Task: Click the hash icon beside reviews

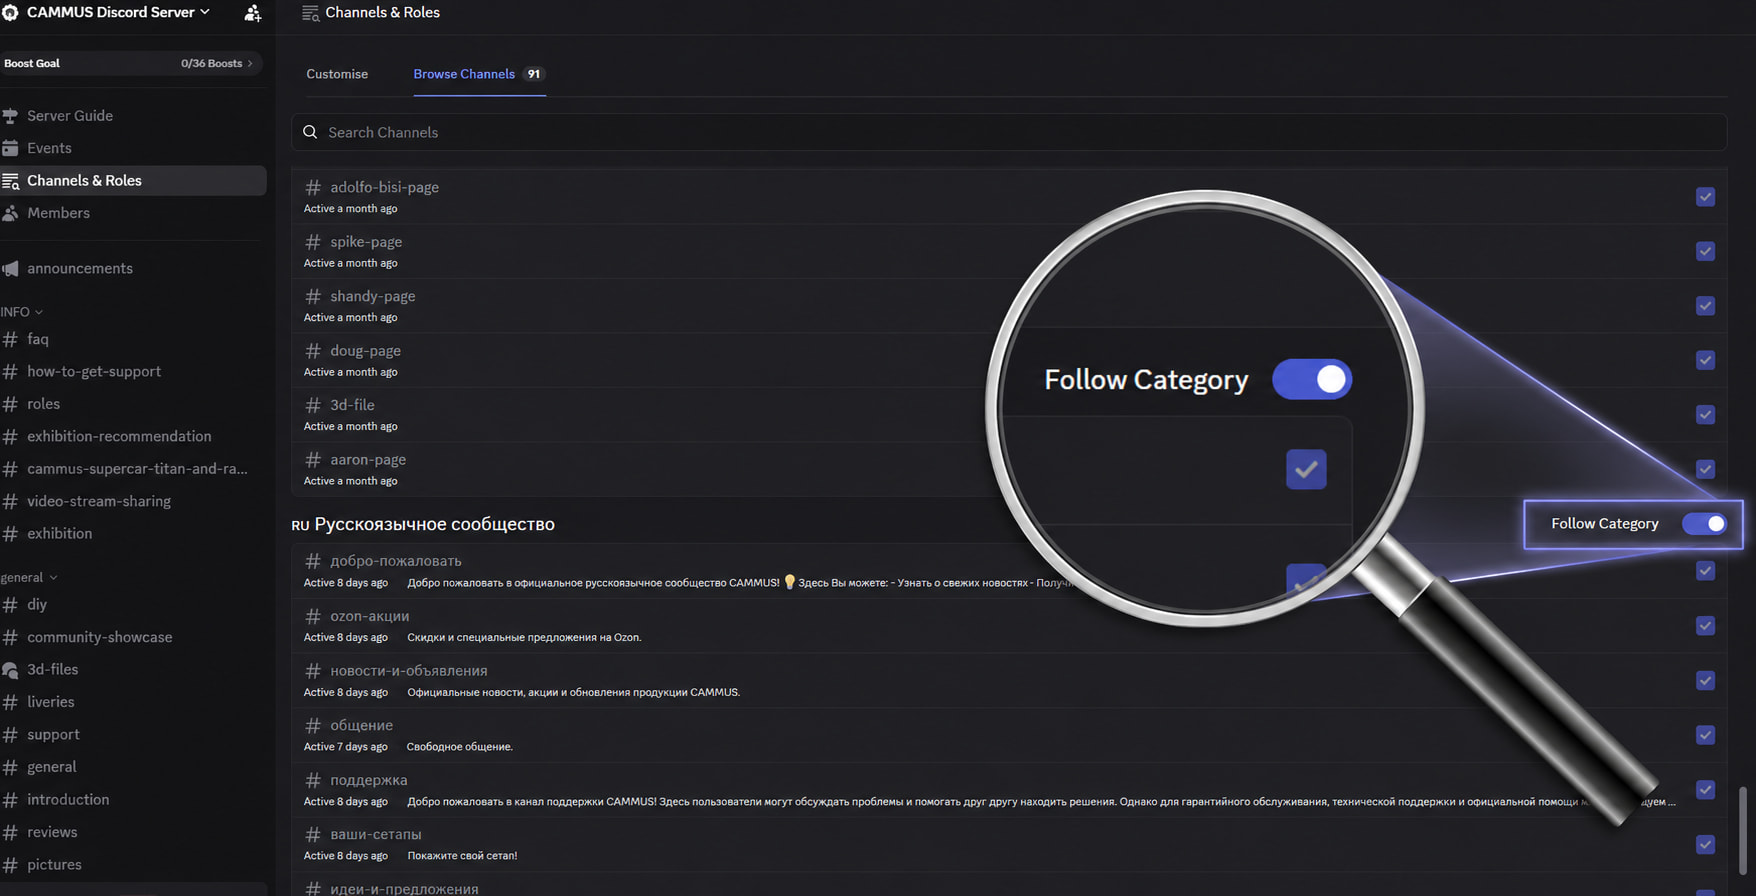Action: tap(10, 832)
